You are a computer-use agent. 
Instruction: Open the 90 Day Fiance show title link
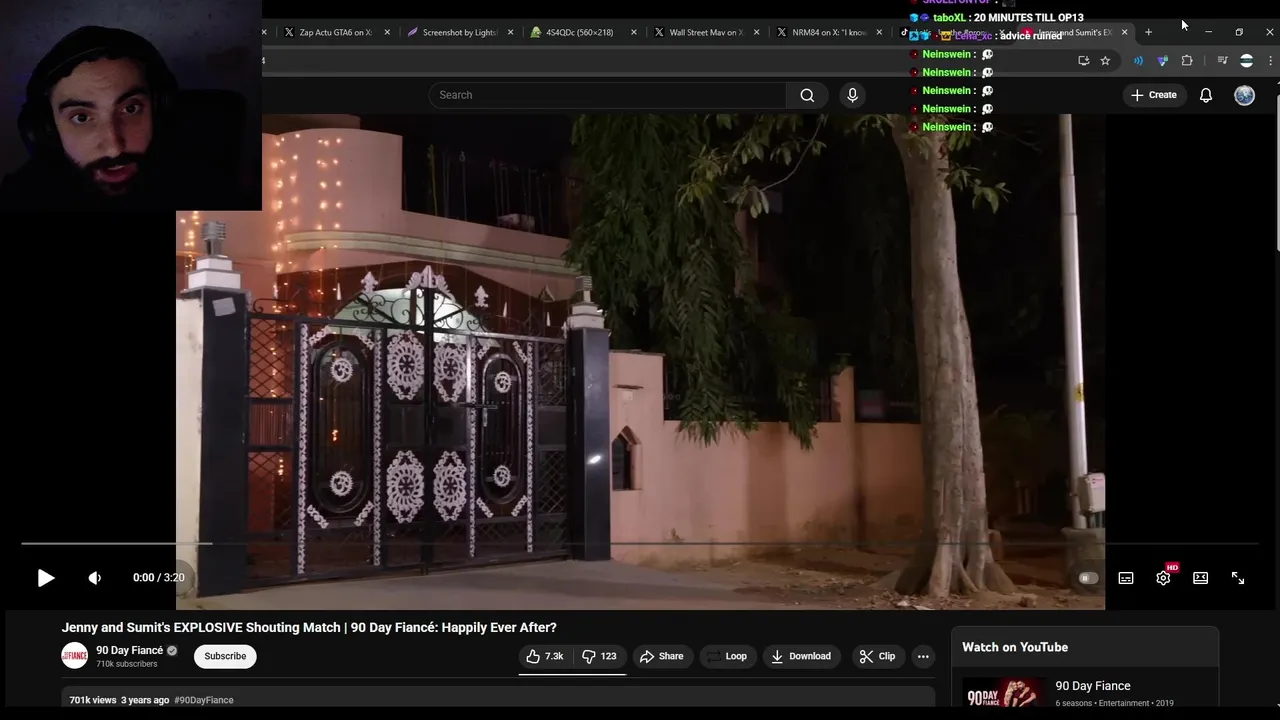[x=1093, y=686]
